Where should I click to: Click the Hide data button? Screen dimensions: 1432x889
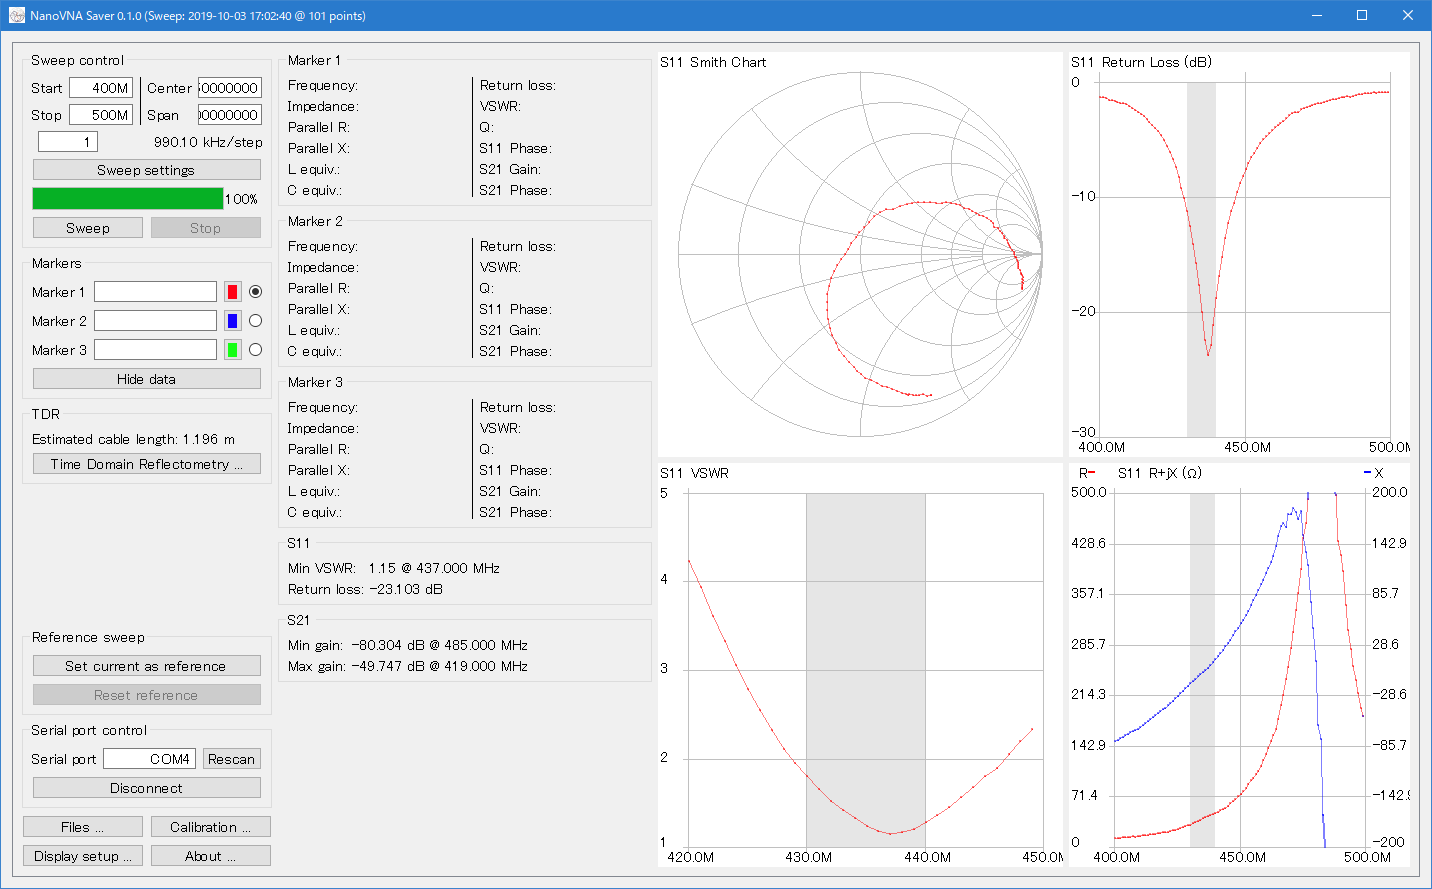point(146,379)
